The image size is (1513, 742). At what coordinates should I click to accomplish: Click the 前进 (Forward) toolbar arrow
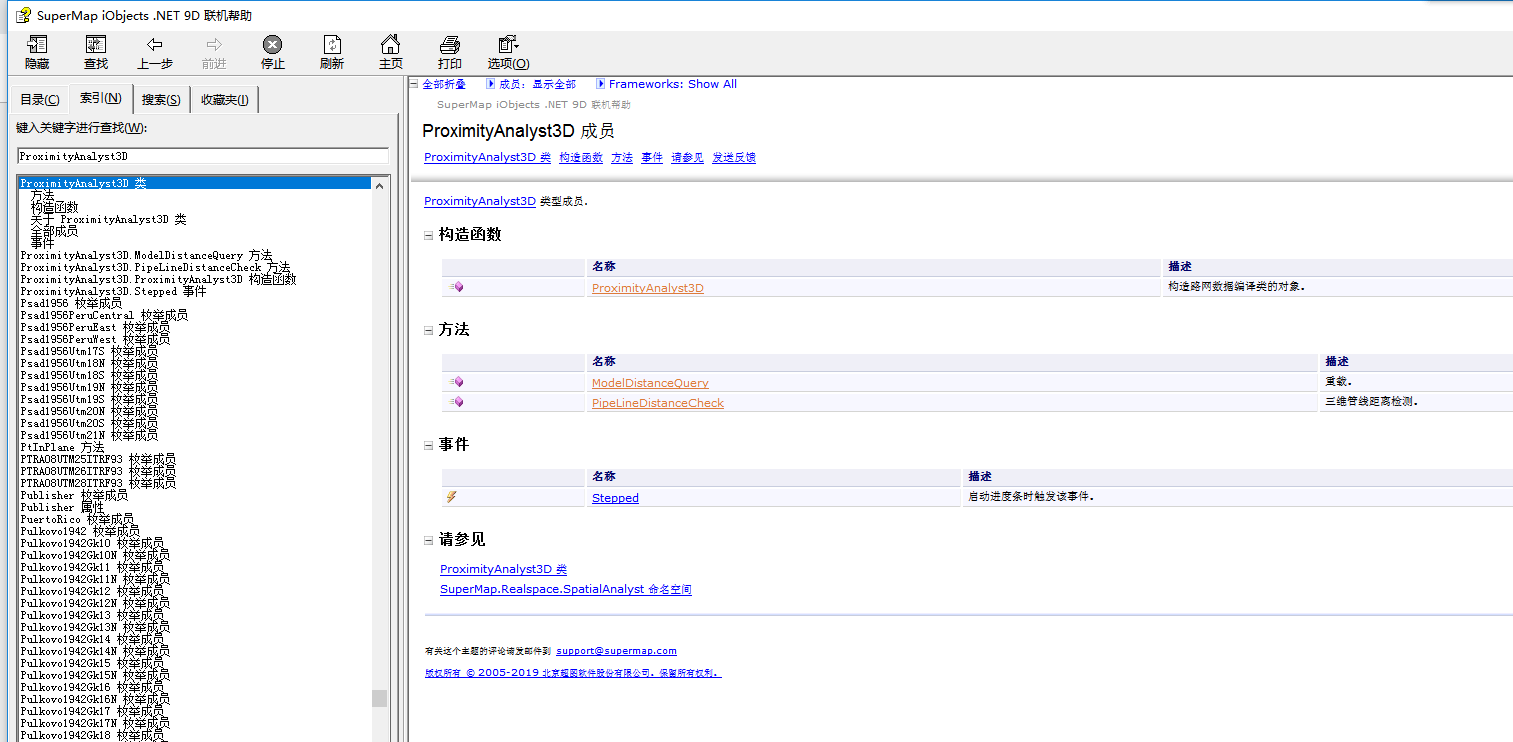click(213, 45)
